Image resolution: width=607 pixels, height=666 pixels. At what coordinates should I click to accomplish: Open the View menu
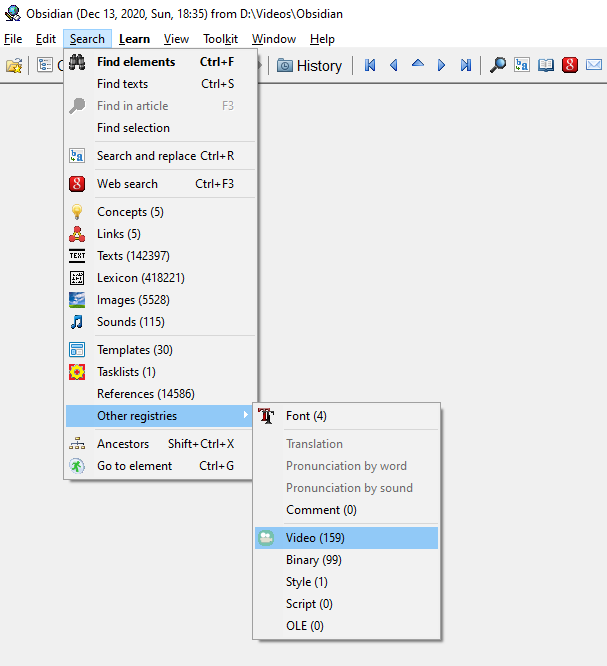coord(176,39)
